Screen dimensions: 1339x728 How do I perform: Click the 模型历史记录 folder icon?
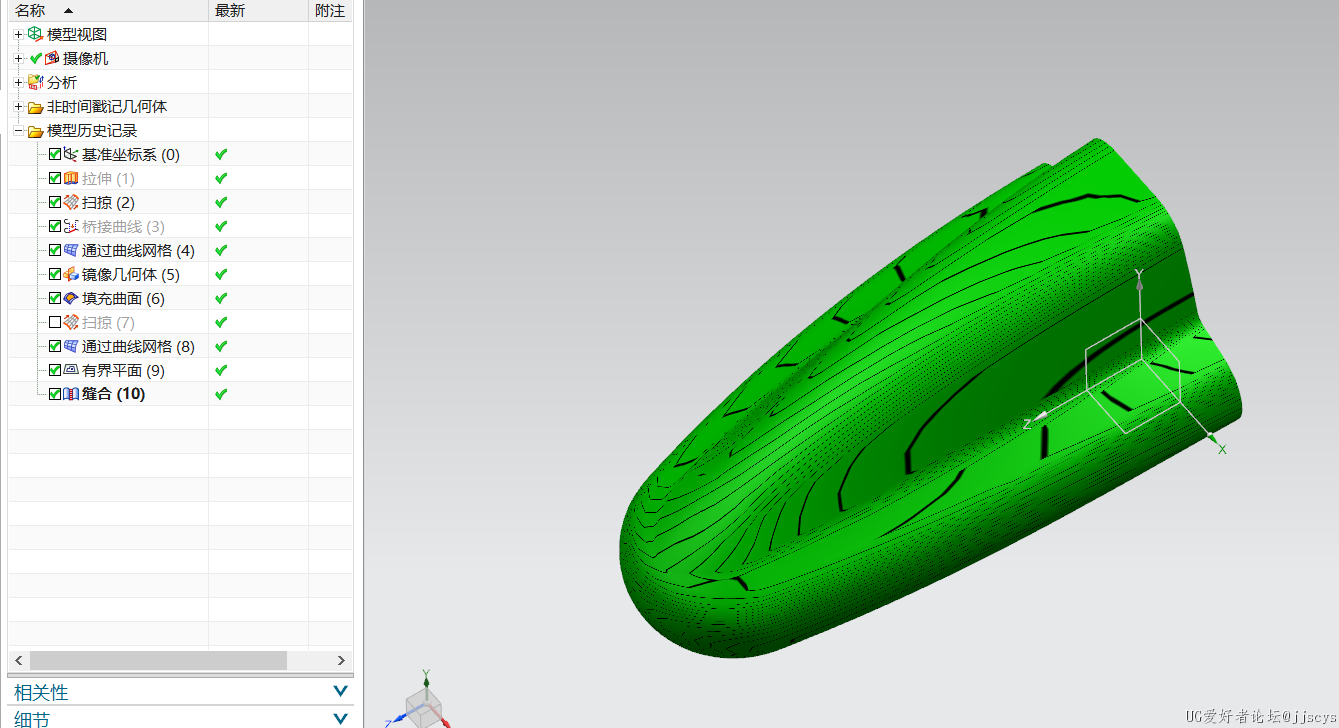coord(36,131)
